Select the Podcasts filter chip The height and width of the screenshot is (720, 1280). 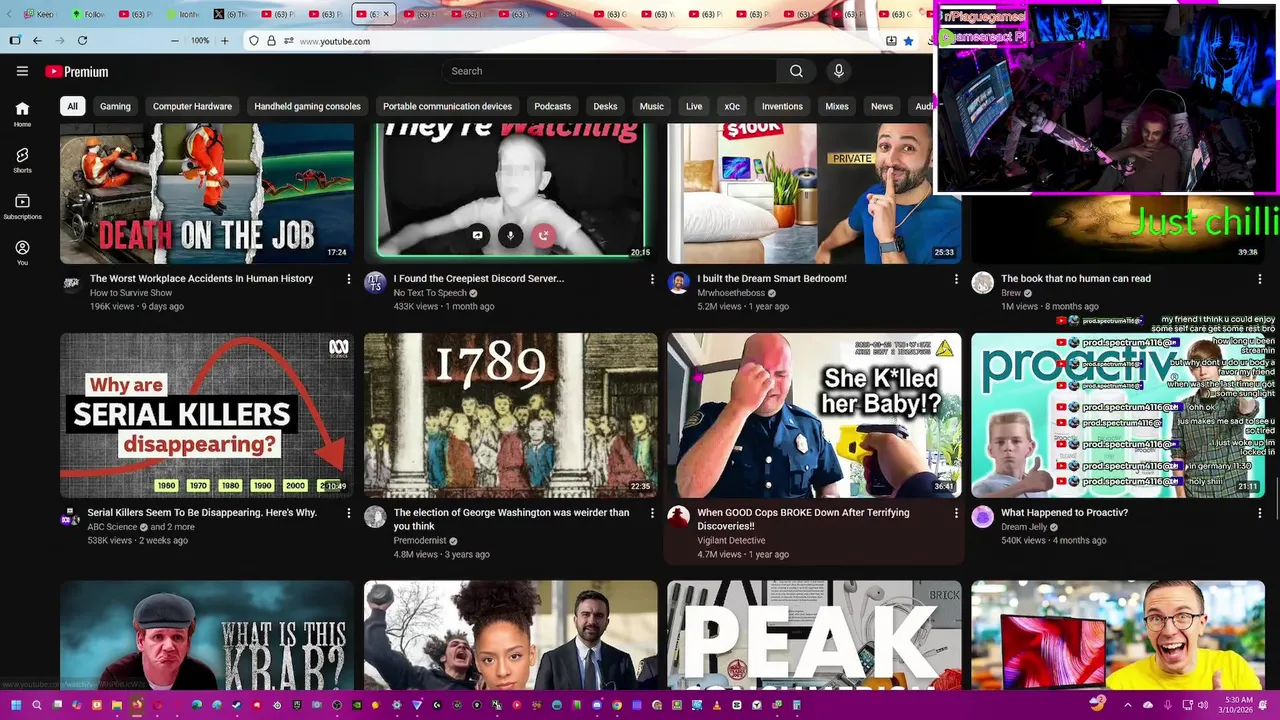tap(552, 106)
